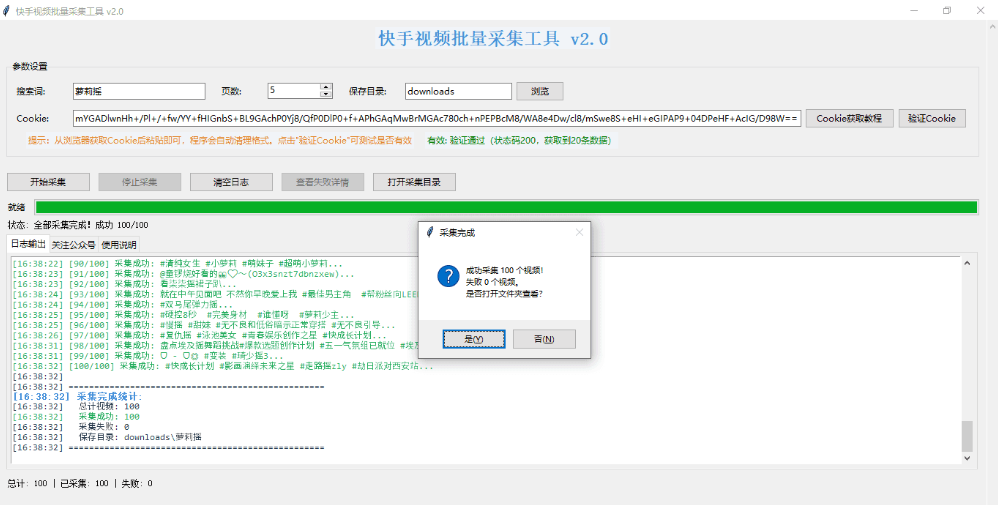Click the log line '采集成功: 100'
This screenshot has height=505, width=998.
click(76, 416)
